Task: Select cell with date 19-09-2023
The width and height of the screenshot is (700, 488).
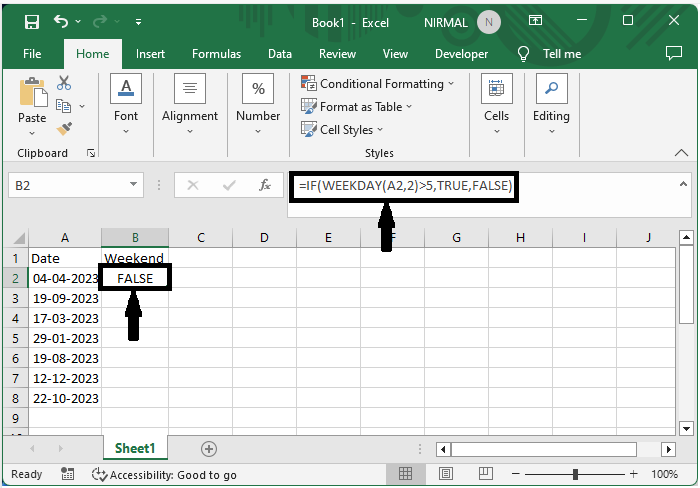Action: click(65, 299)
